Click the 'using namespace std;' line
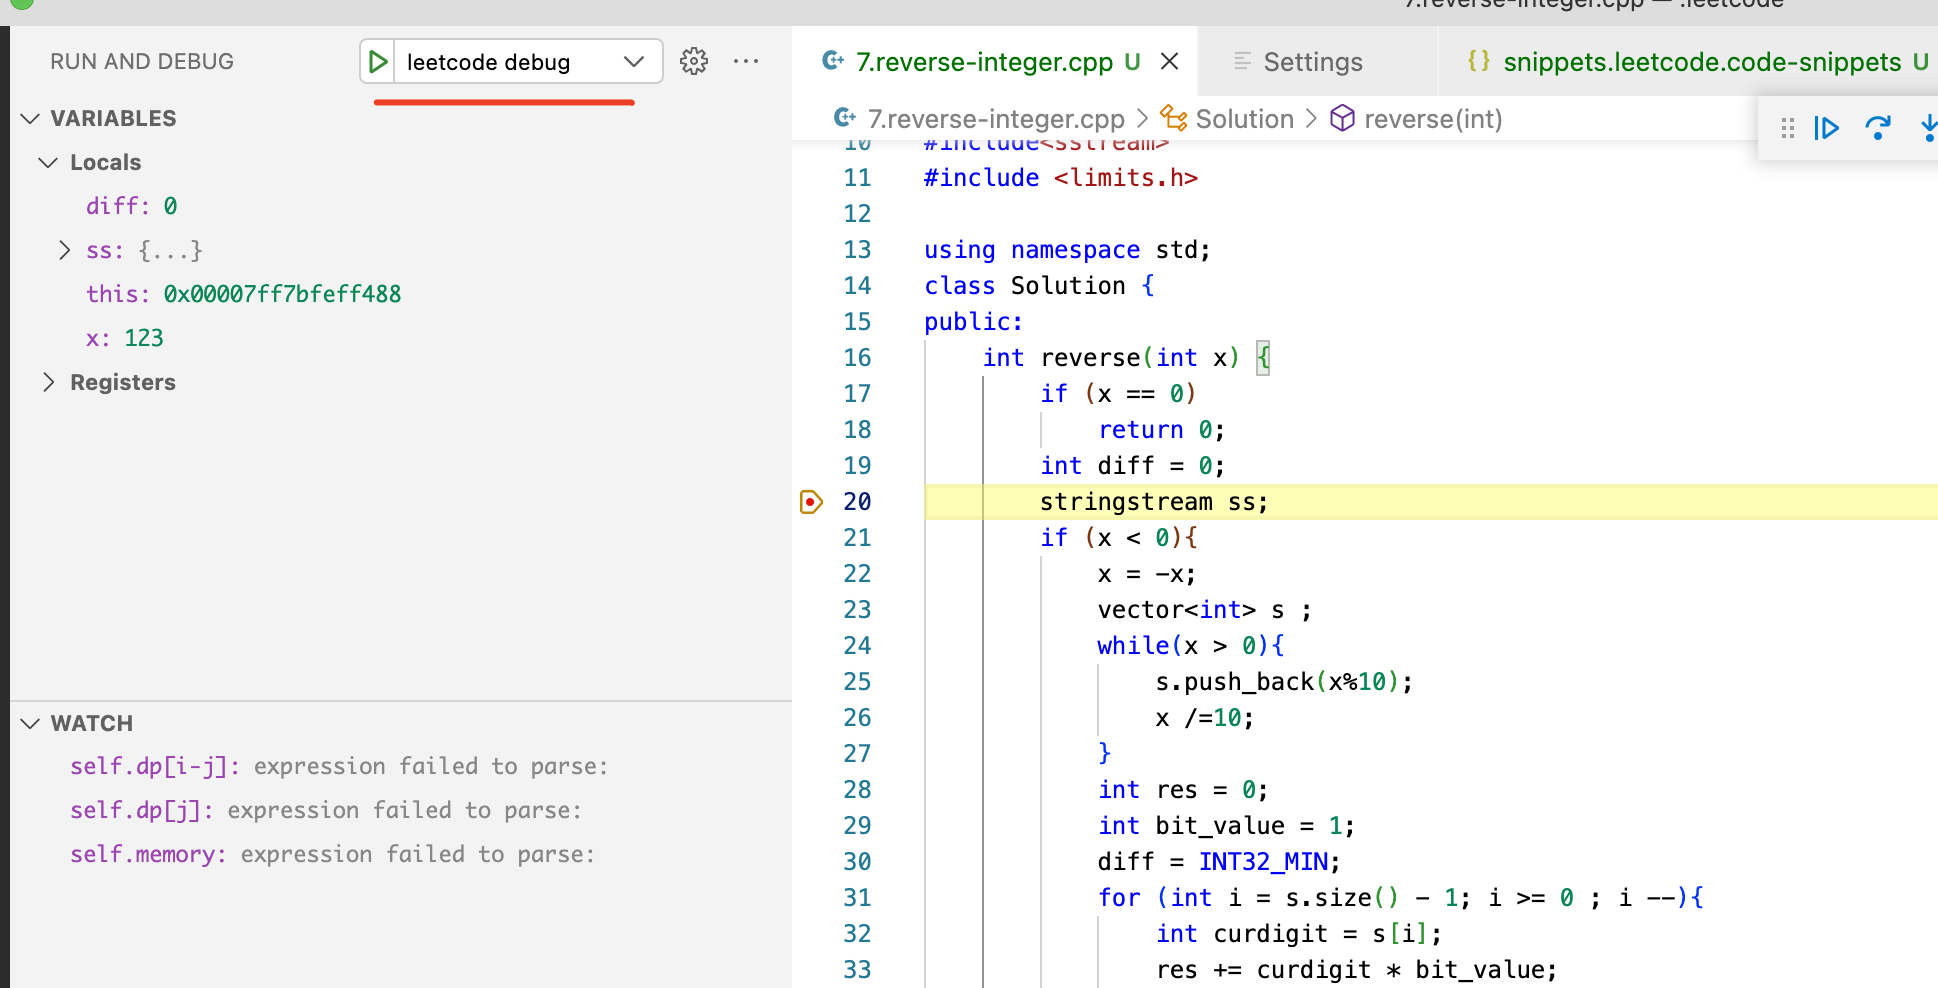Viewport: 1938px width, 988px height. 1067,250
